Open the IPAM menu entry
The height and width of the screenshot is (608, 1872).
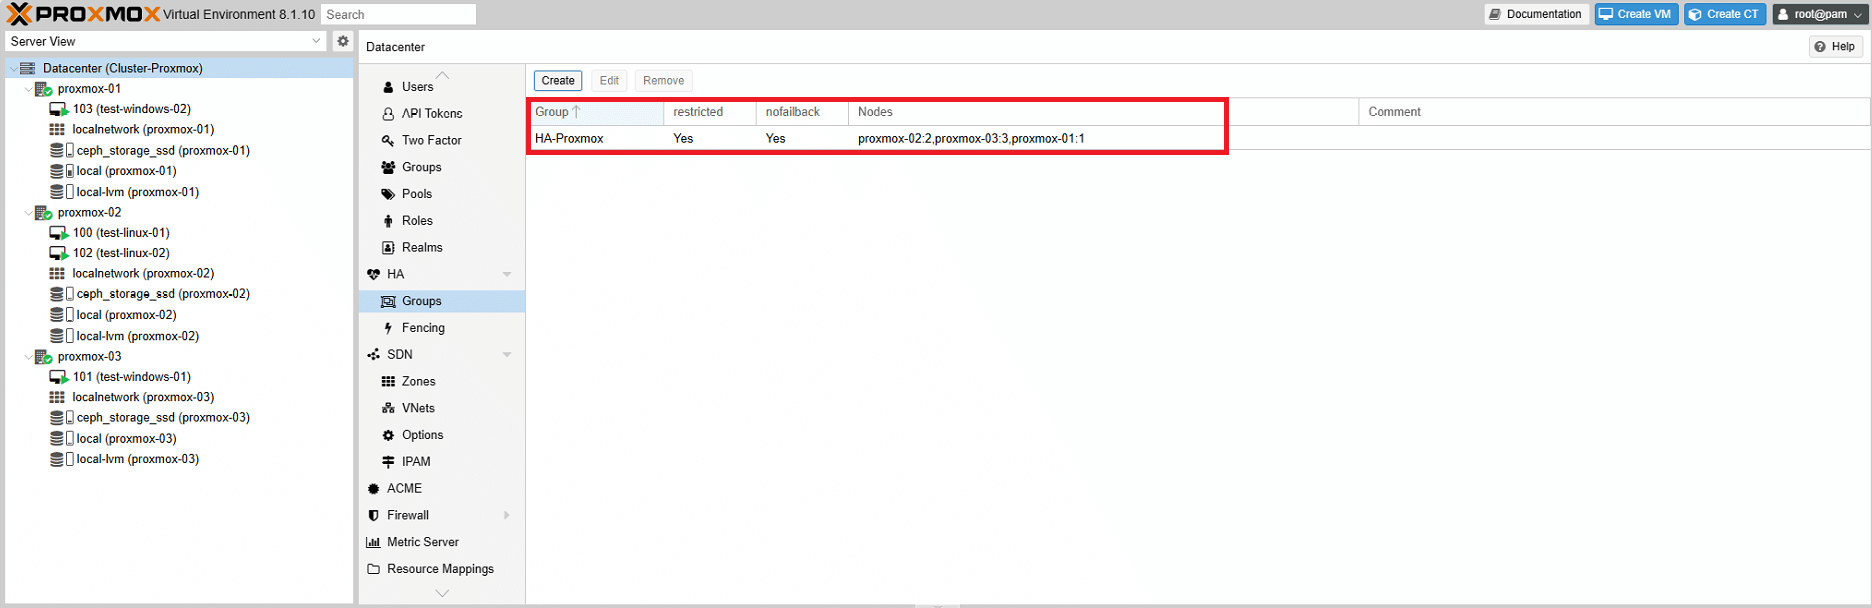(x=415, y=462)
